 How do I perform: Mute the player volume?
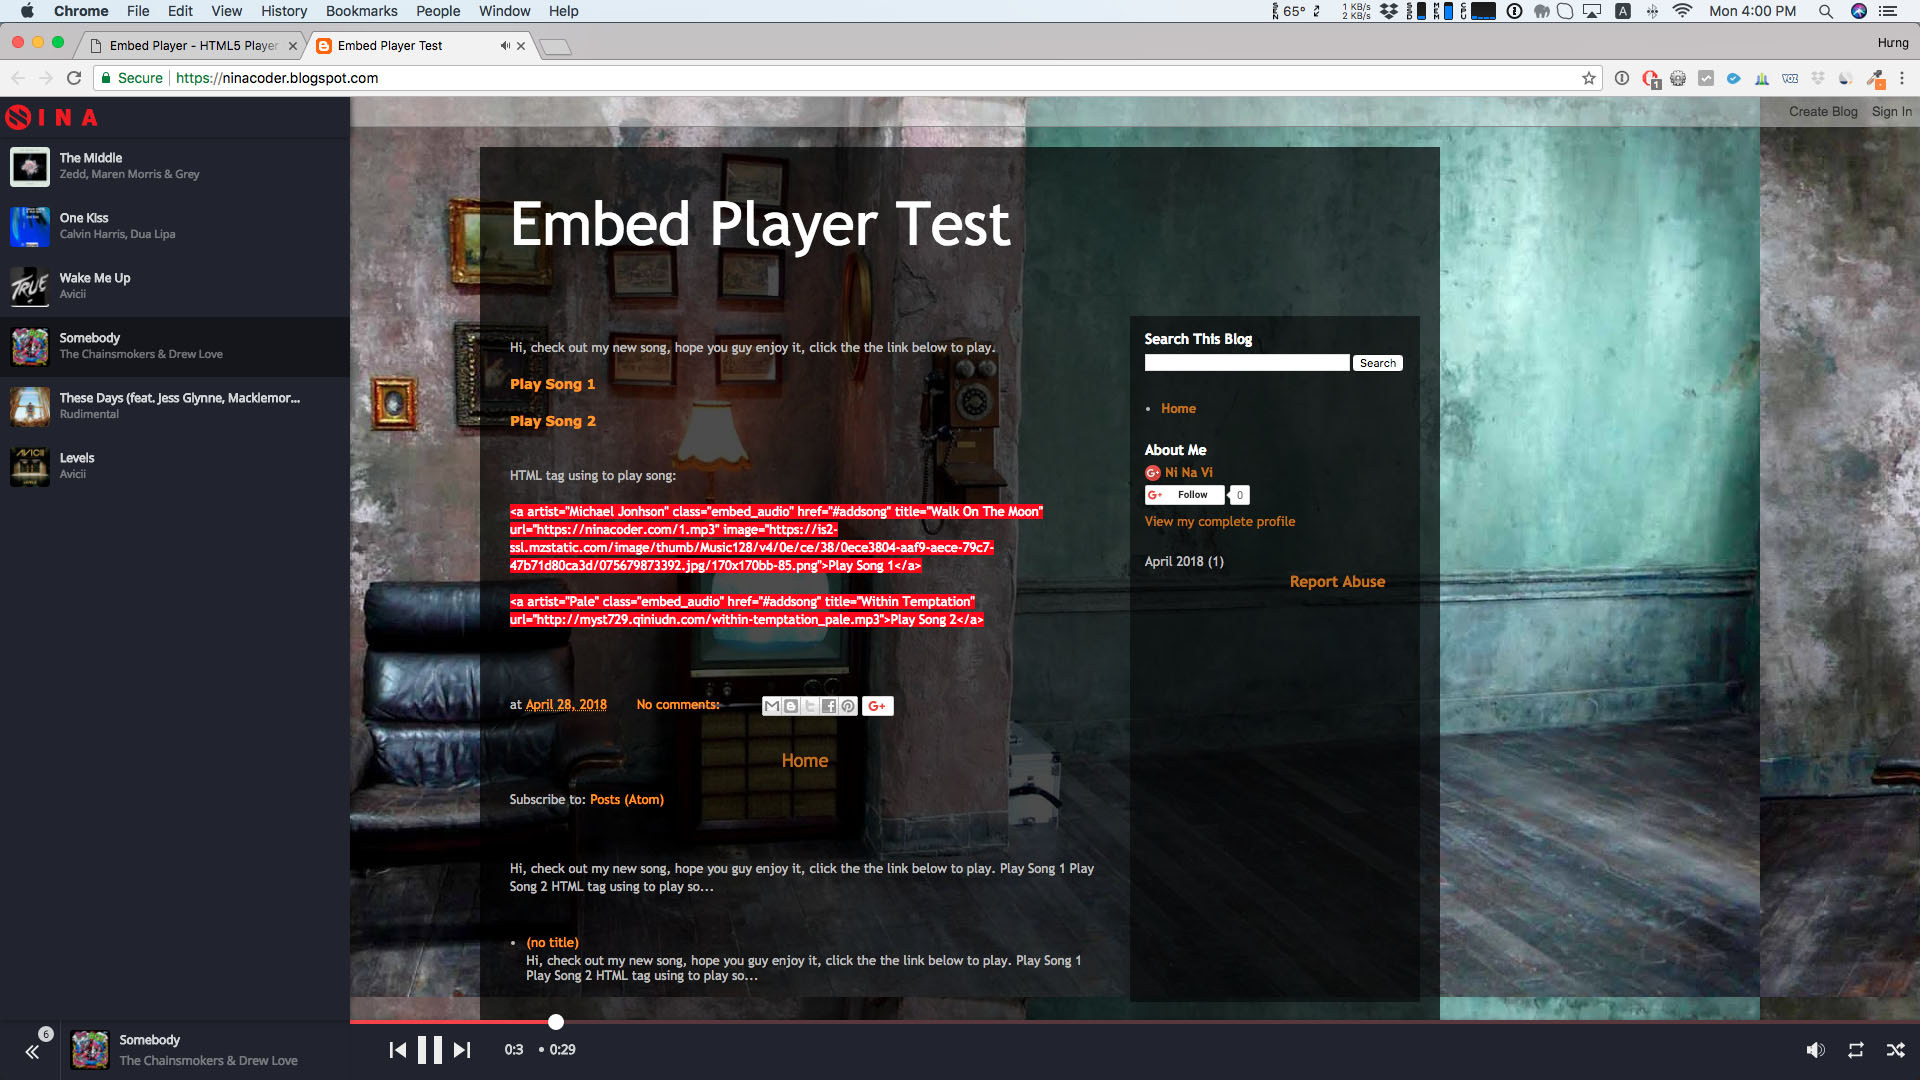pos(1816,1050)
